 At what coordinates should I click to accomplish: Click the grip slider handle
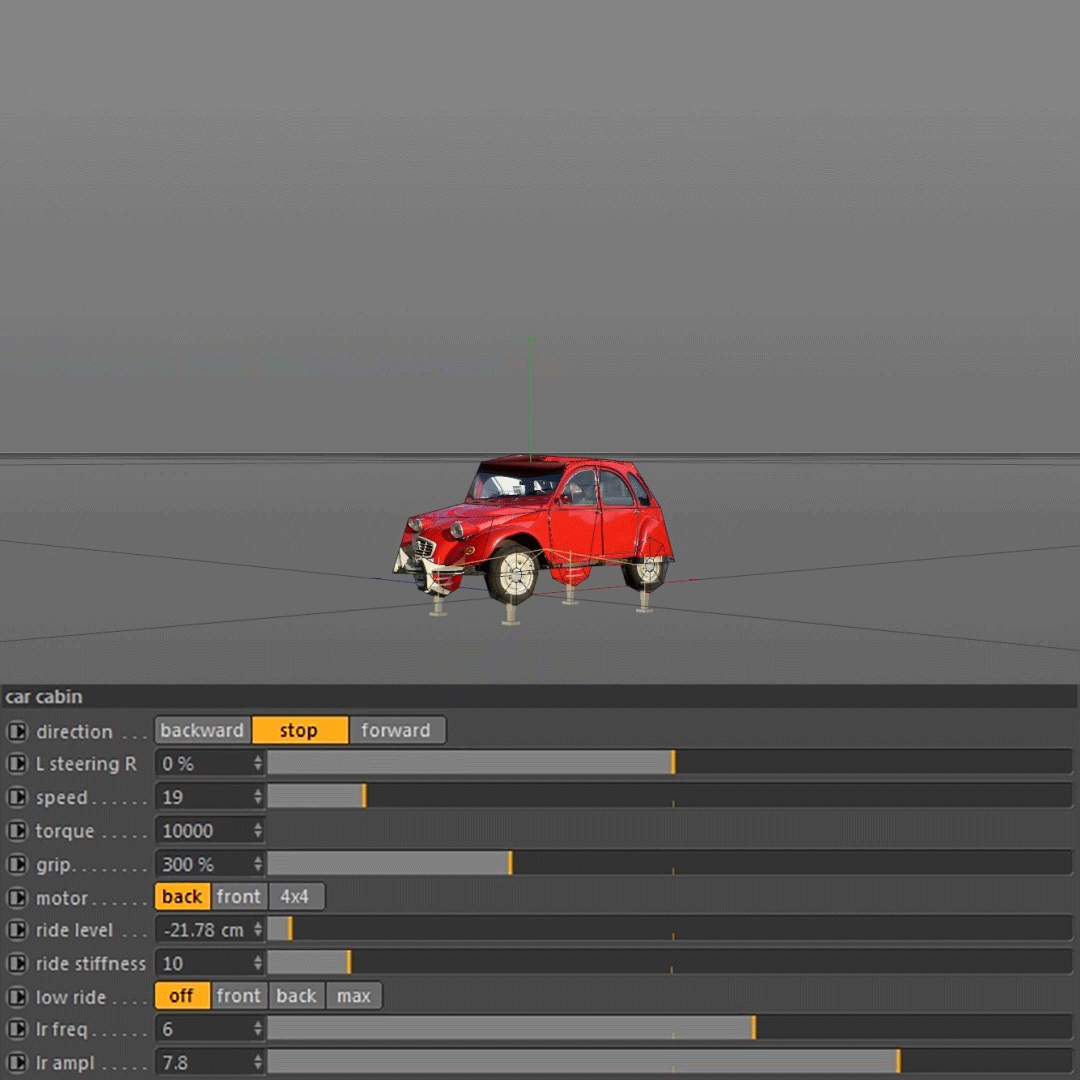pos(510,862)
